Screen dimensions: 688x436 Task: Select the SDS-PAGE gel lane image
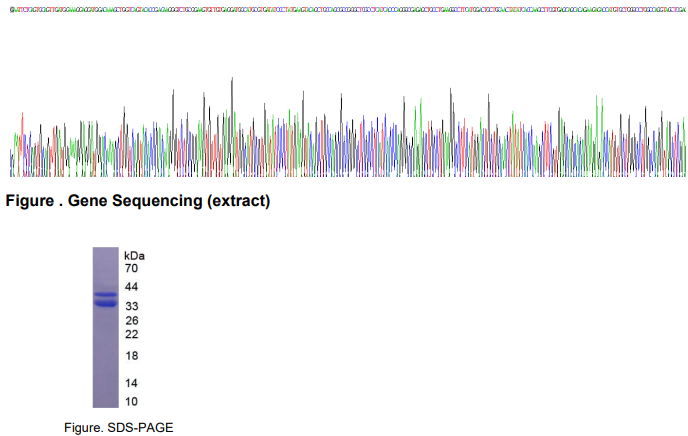[x=105, y=327]
